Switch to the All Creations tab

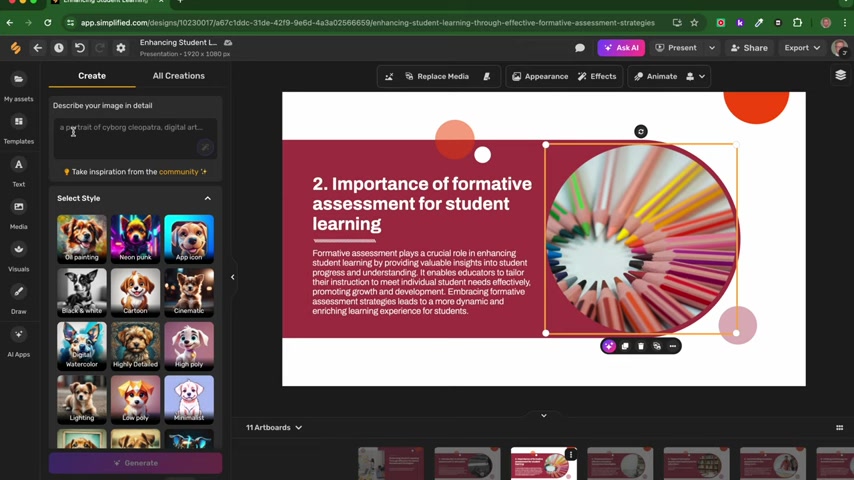pos(178,76)
